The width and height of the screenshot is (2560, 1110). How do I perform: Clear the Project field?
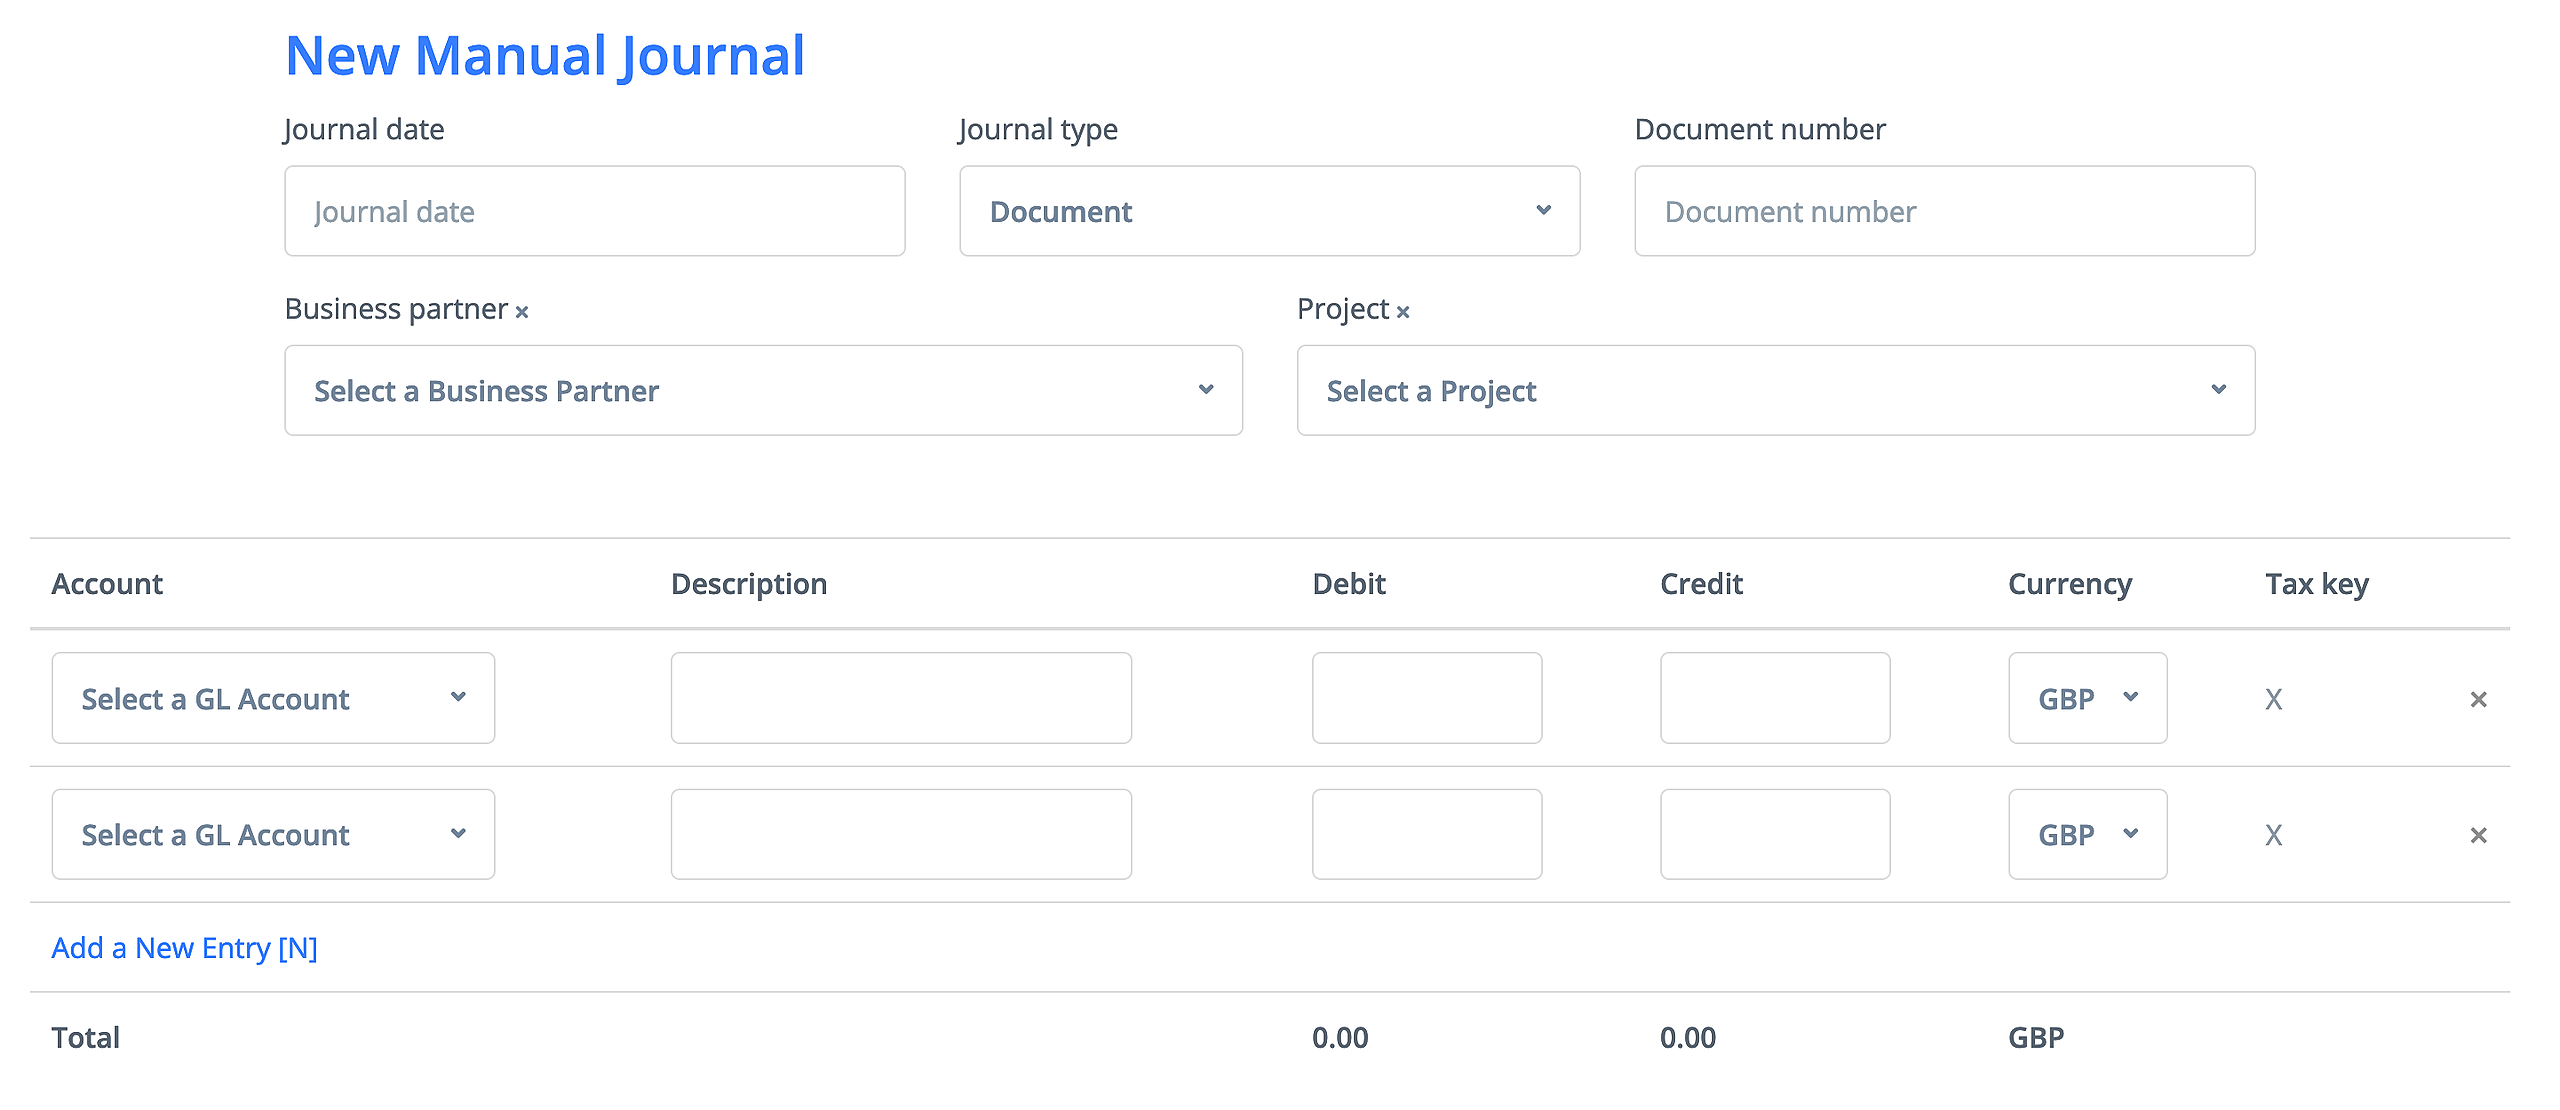pos(1403,312)
